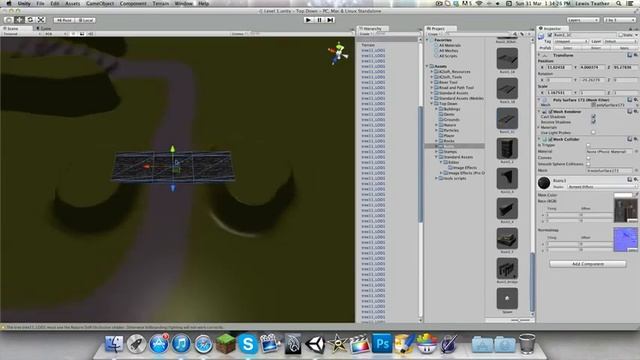The width and height of the screenshot is (640, 360).
Task: Open the Layout dropdown in toolbar
Action: 619,20
